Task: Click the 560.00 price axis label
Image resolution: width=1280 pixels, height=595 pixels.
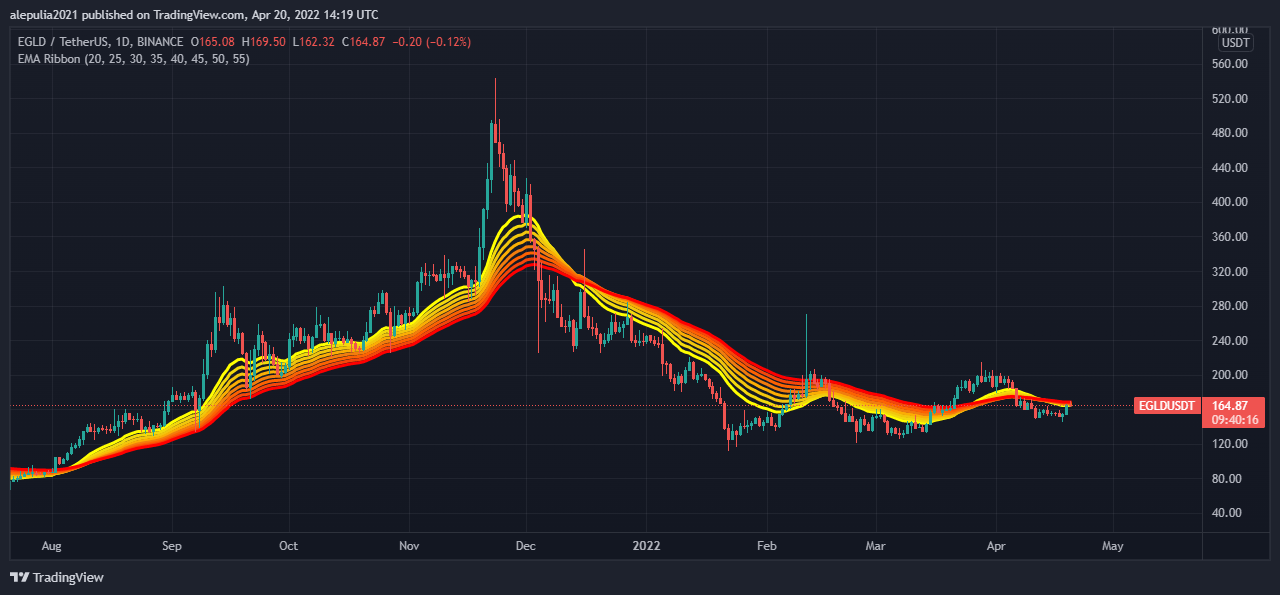Action: [x=1228, y=64]
